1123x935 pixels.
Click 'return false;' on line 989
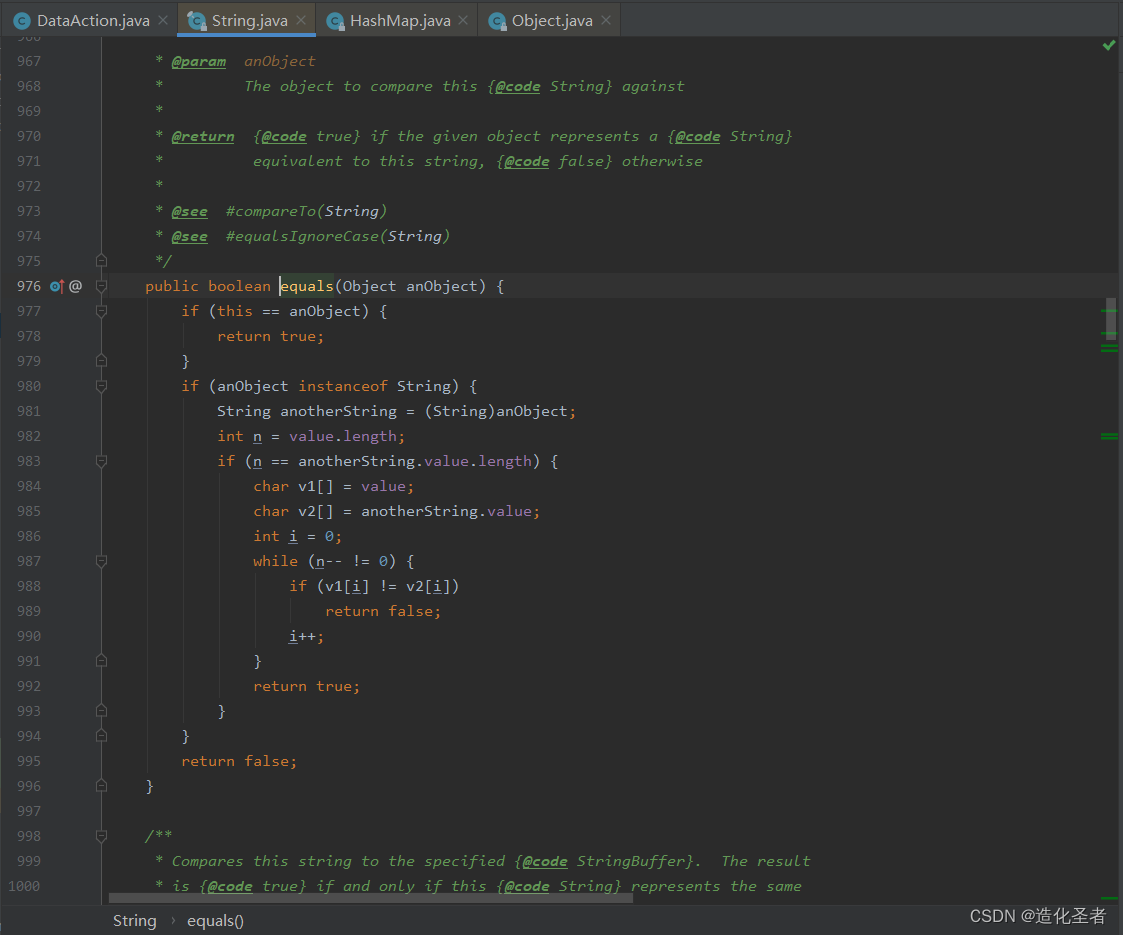coord(383,611)
